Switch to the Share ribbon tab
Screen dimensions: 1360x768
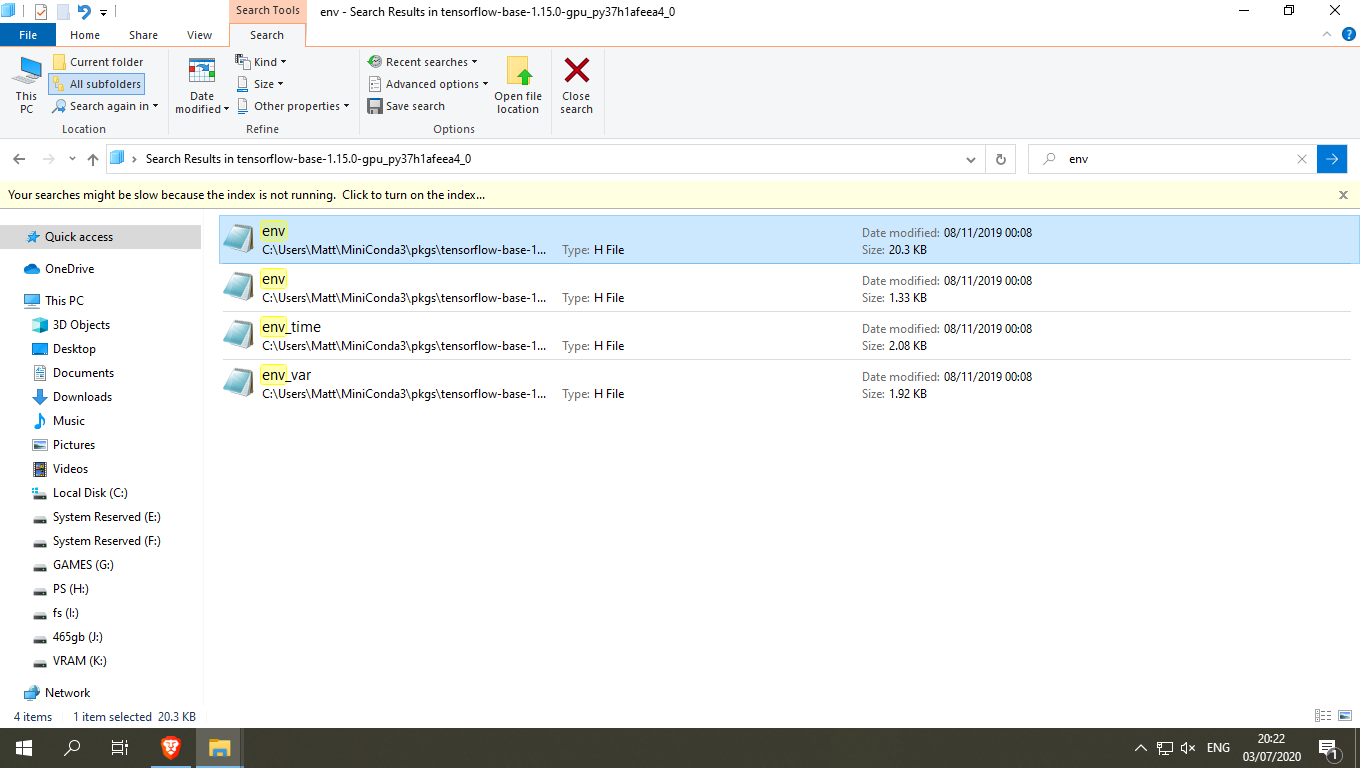[x=143, y=35]
